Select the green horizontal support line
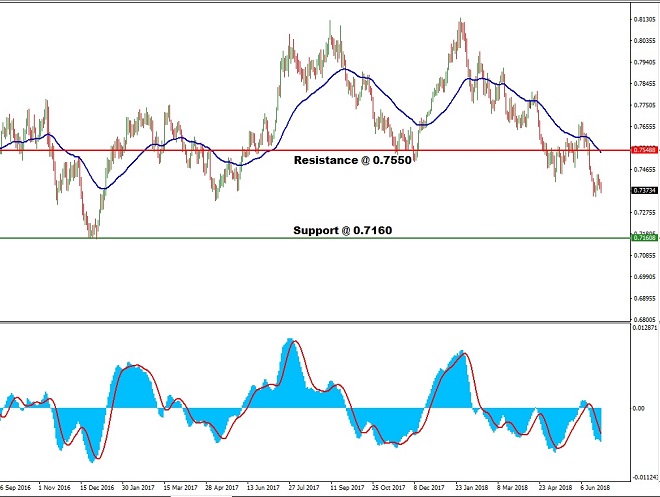This screenshot has width=660, height=497. coord(315,238)
